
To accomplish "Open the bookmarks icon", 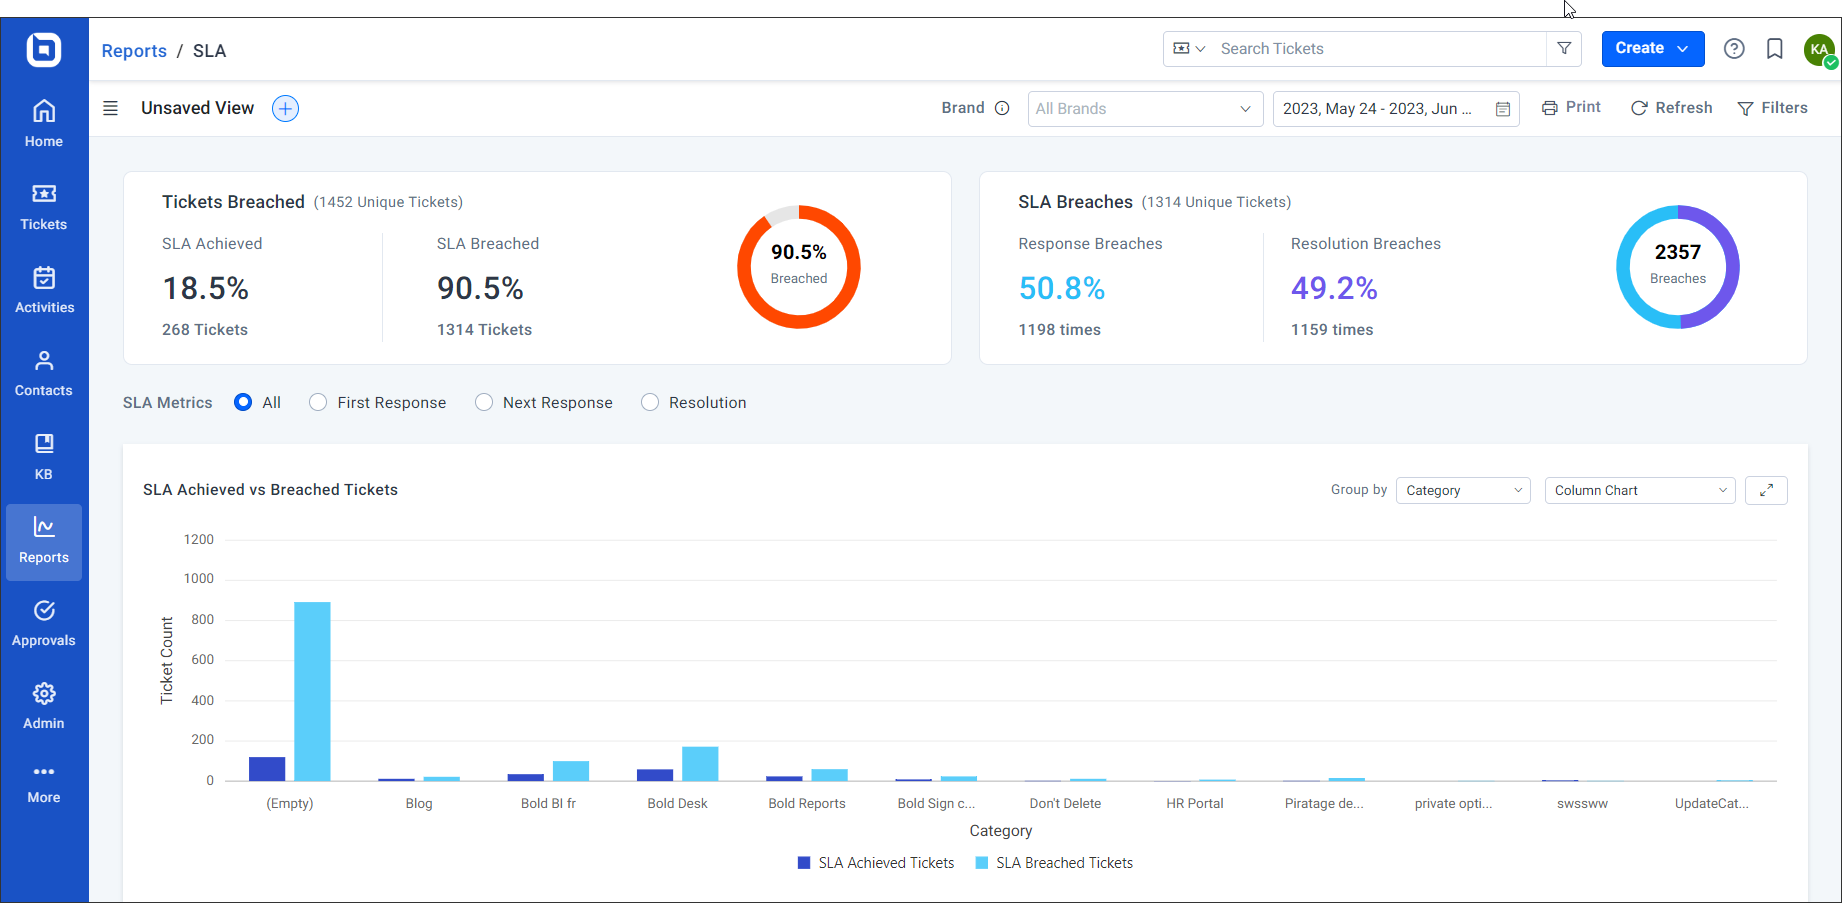I will coord(1775,48).
